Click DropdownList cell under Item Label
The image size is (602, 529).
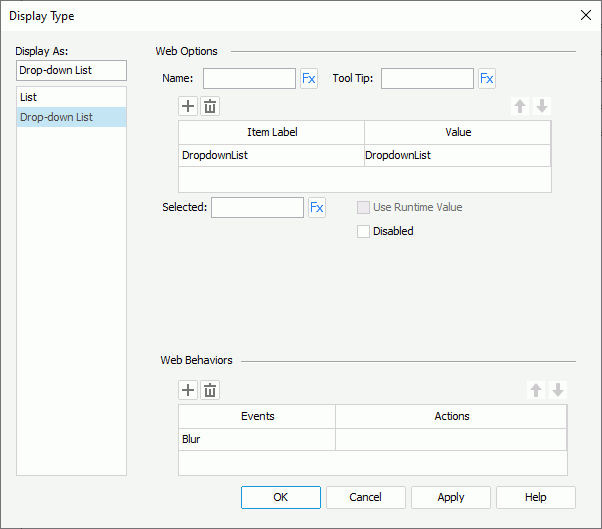point(271,155)
